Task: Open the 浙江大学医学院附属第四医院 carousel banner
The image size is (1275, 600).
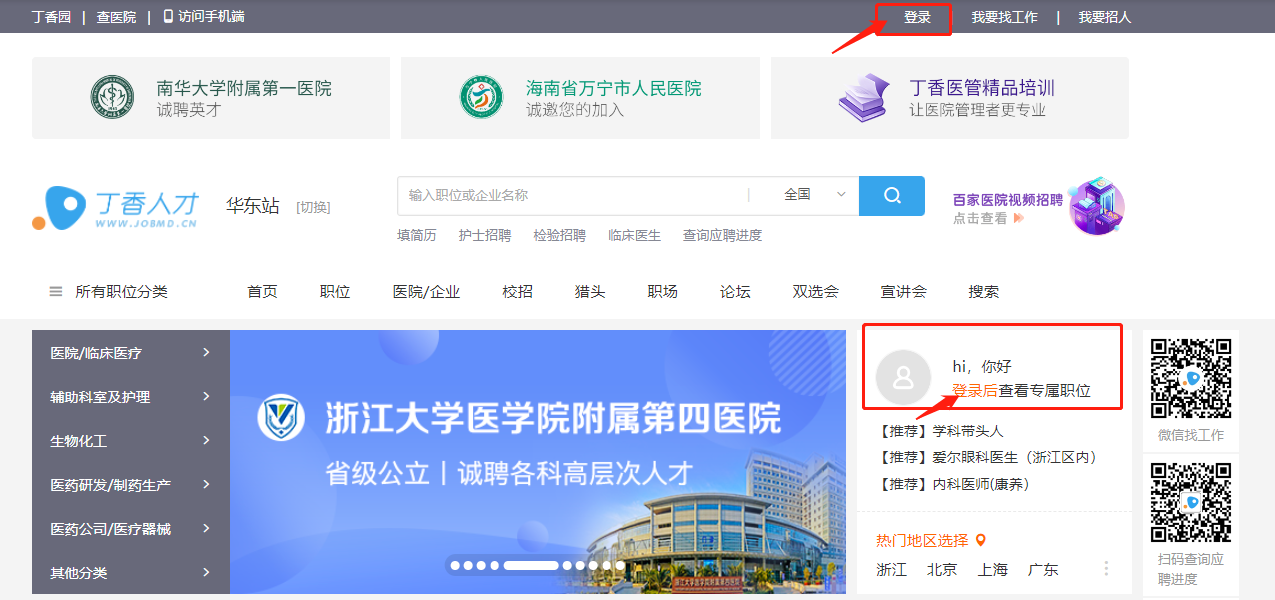Action: (538, 462)
